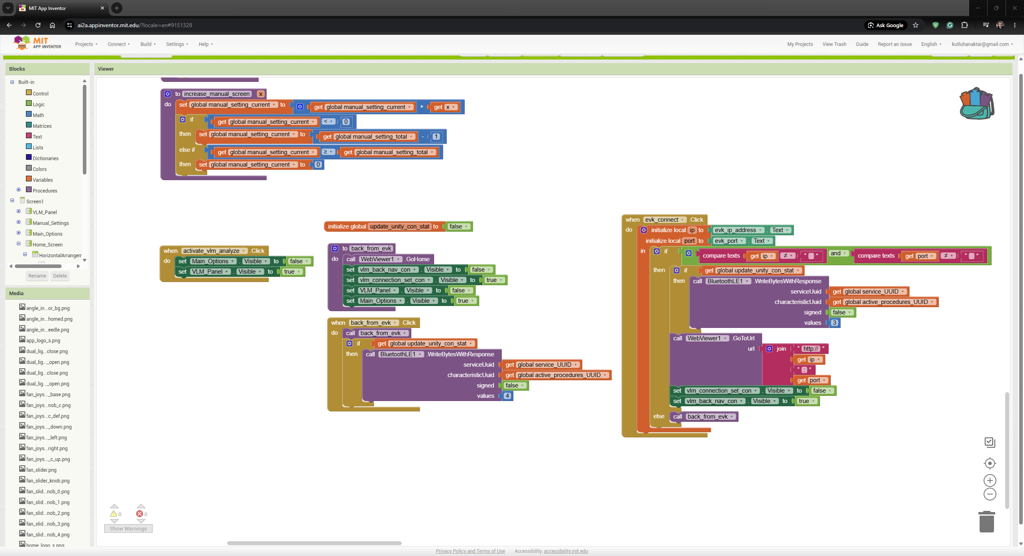Click Report an Issue link
Image resolution: width=1024 pixels, height=556 pixels.
click(895, 44)
